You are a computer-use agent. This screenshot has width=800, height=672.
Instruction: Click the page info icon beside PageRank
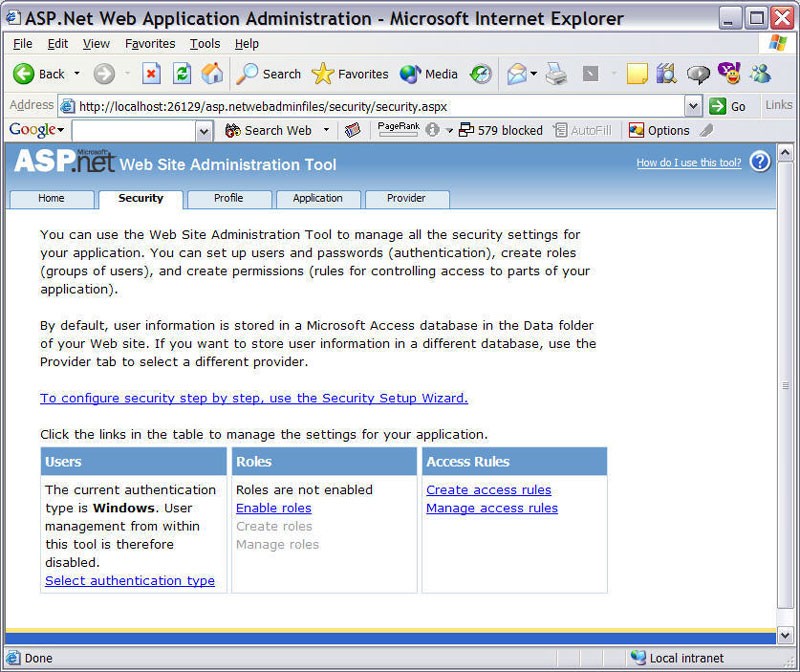pos(433,130)
